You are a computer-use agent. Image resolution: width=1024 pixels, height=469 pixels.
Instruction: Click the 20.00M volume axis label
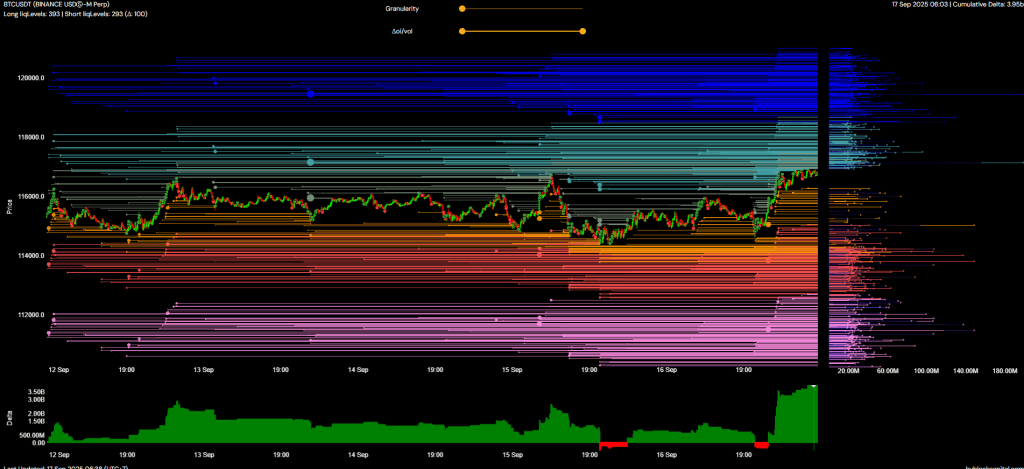click(848, 370)
